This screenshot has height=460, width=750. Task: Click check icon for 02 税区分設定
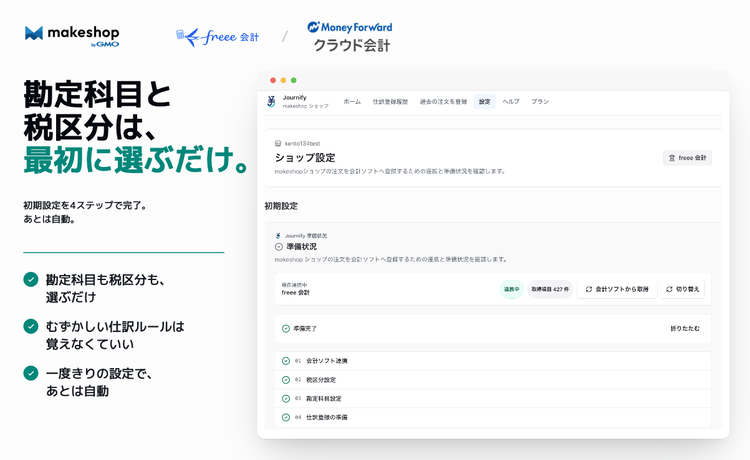tap(286, 380)
